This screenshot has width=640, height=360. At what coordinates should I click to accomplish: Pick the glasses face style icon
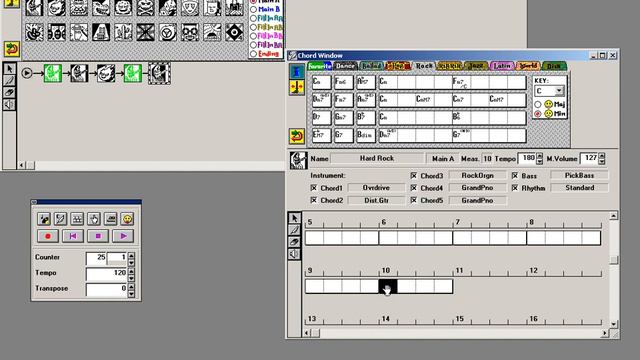(x=190, y=32)
